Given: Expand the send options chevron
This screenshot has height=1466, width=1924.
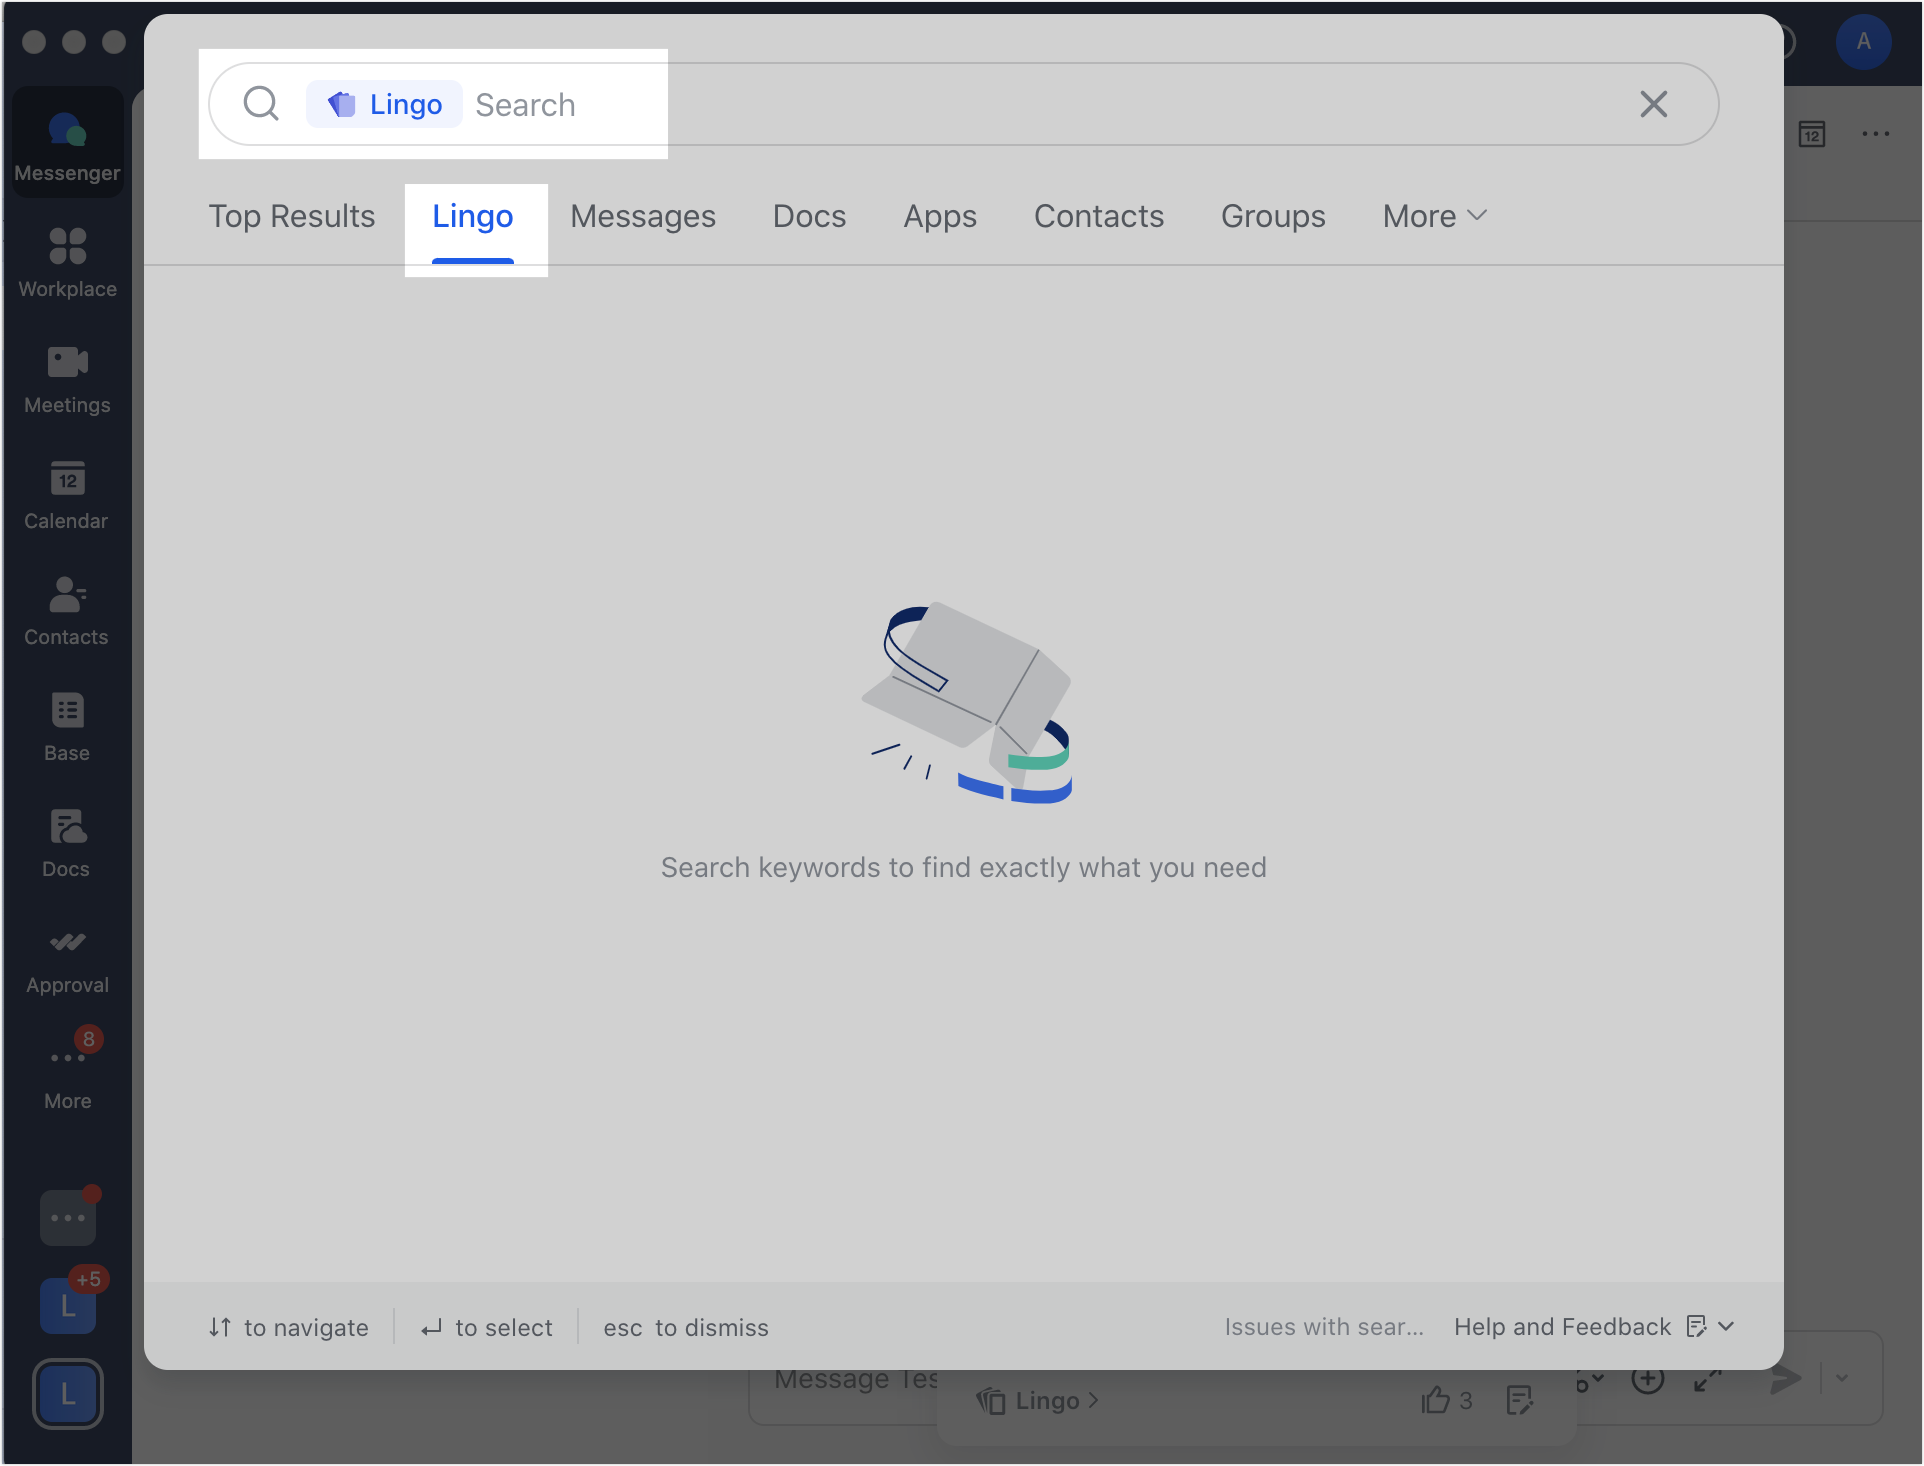Looking at the screenshot, I should tap(1845, 1378).
